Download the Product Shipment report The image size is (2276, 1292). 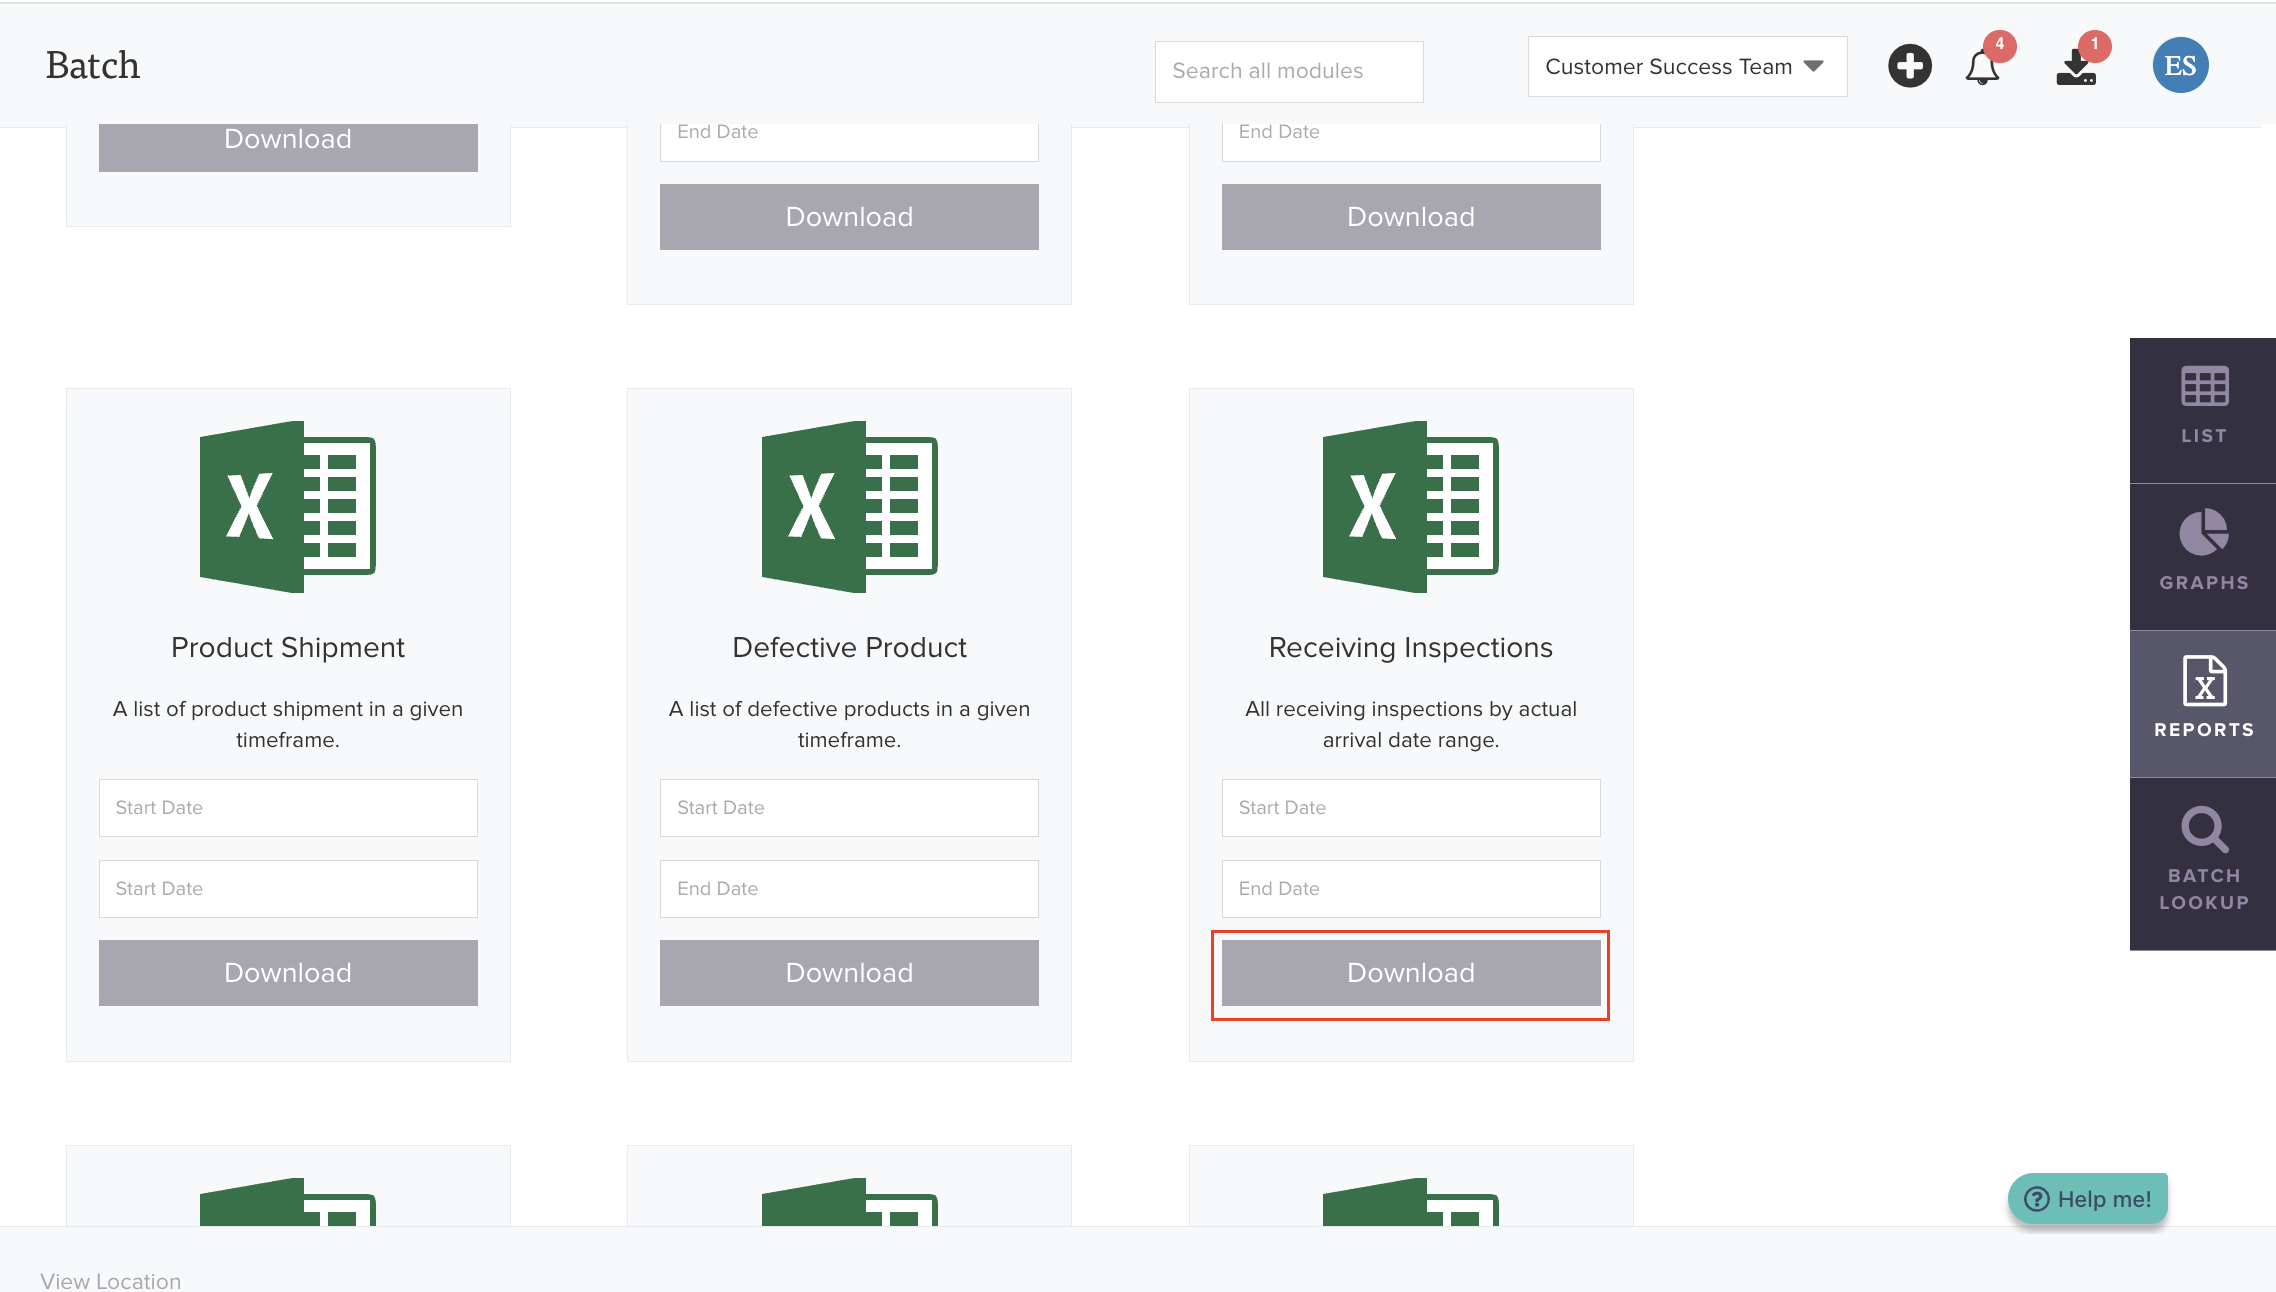coord(288,973)
